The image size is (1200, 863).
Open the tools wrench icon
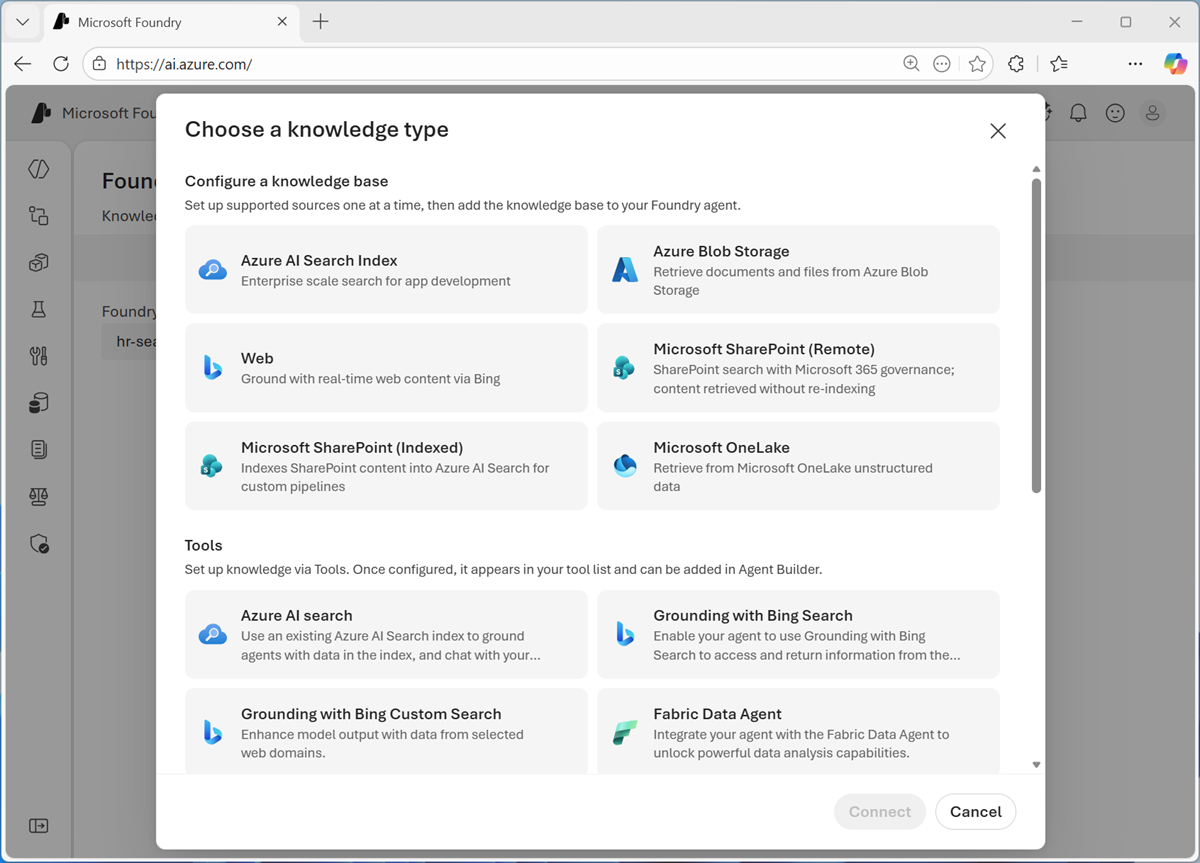coord(38,355)
